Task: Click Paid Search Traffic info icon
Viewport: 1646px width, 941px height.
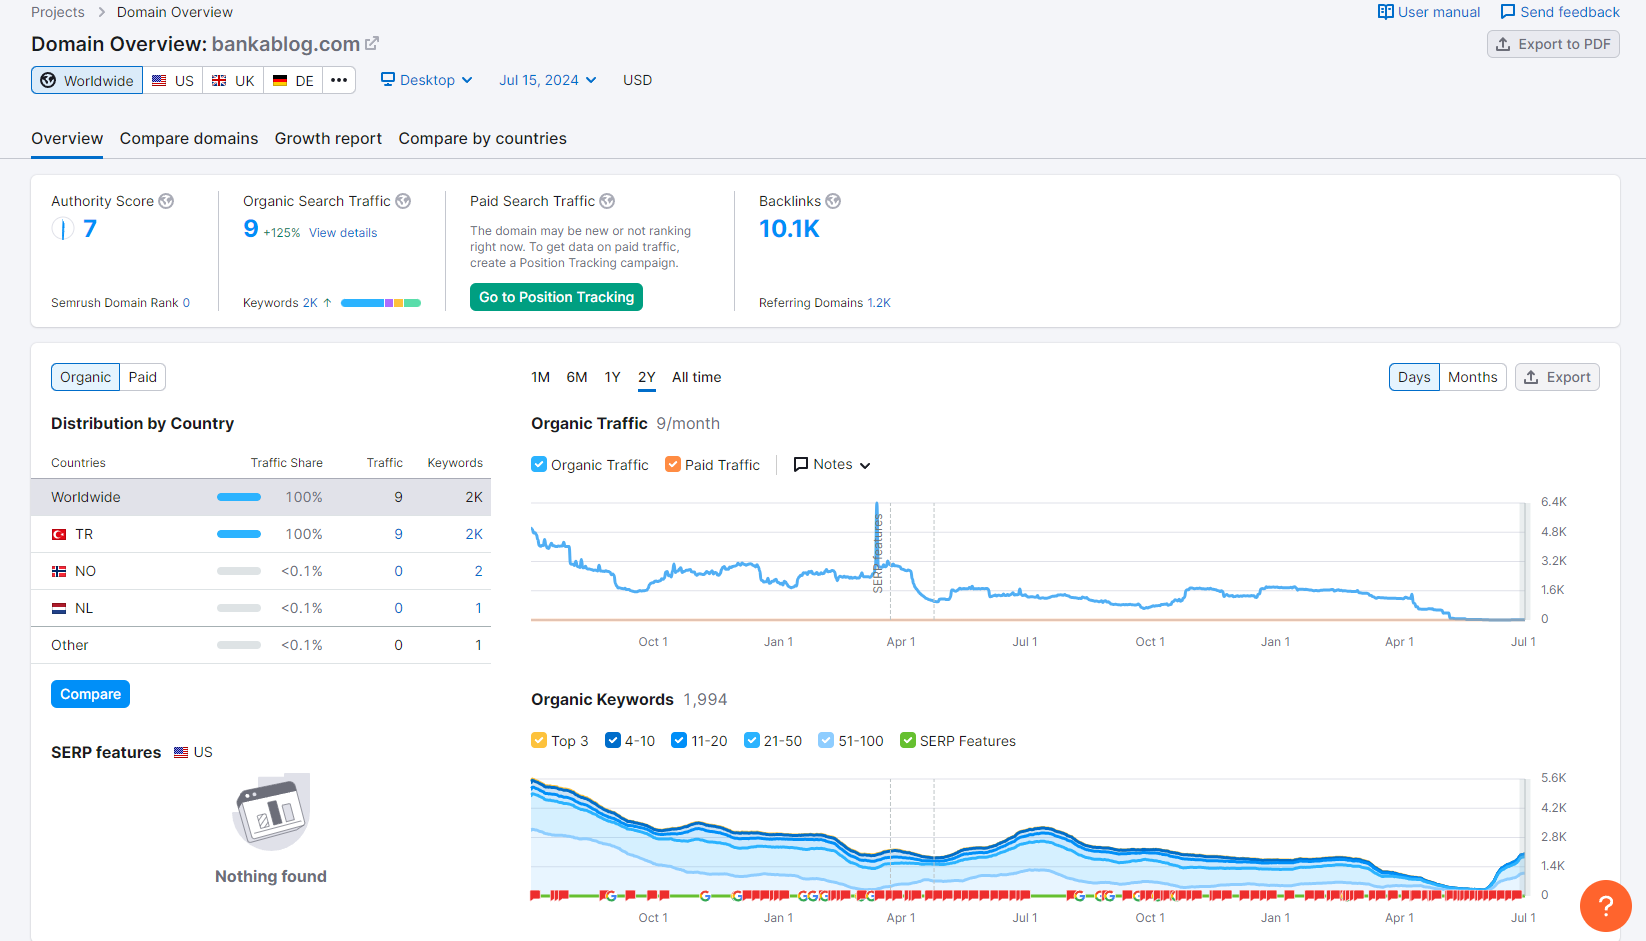Action: coord(607,201)
